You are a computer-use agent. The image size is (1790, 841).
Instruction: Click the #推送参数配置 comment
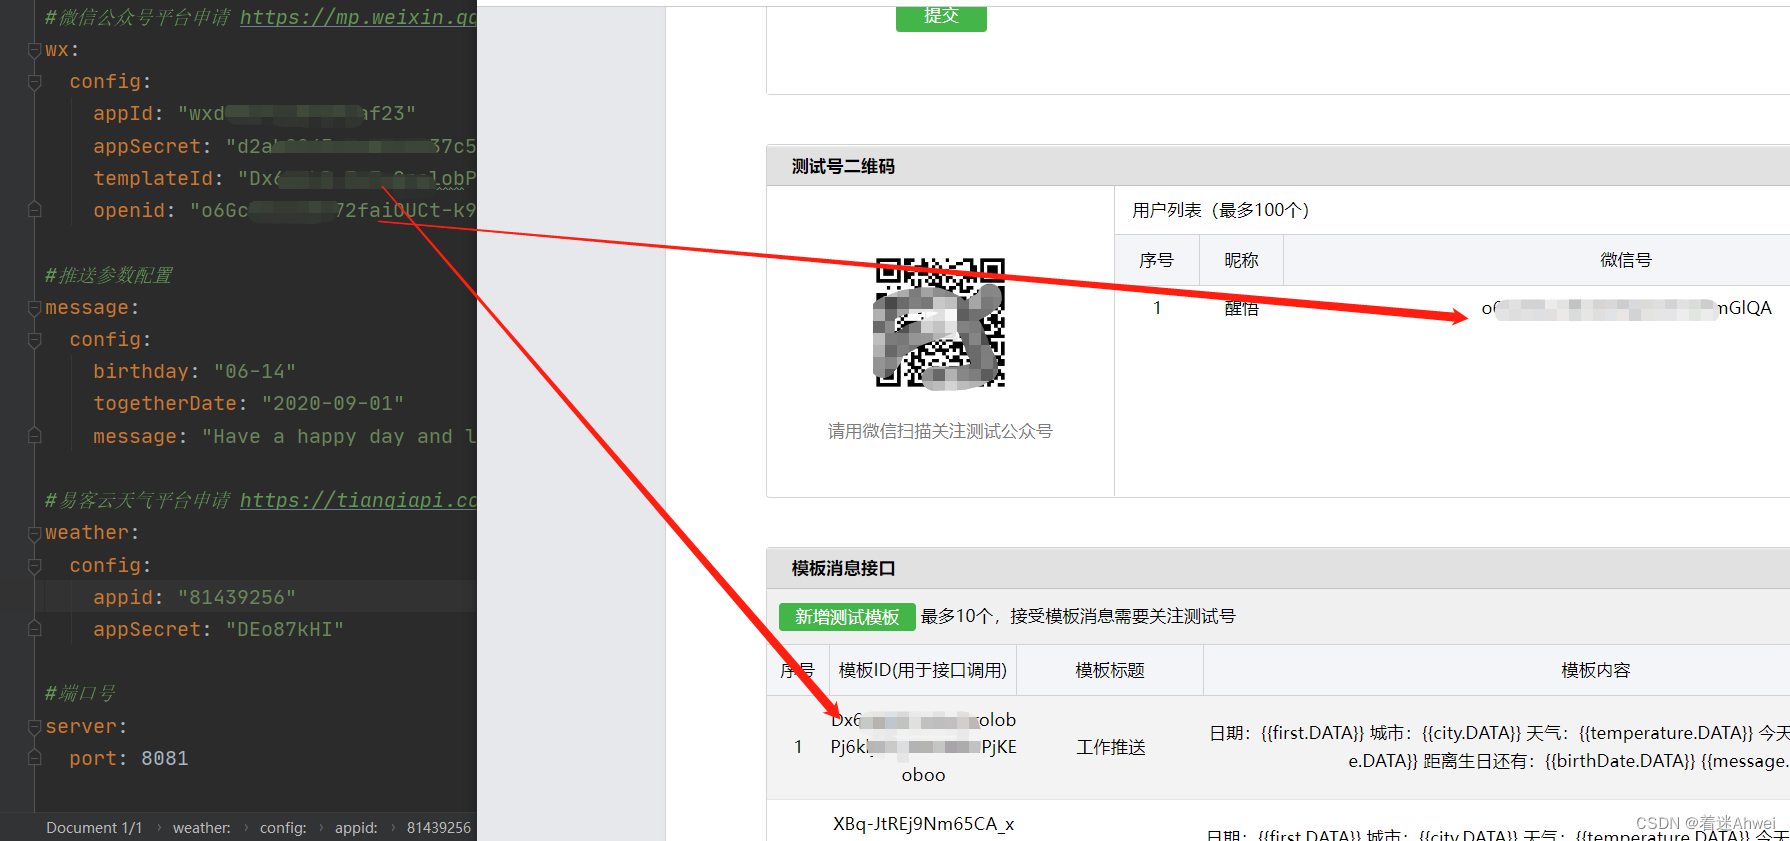click(x=108, y=275)
